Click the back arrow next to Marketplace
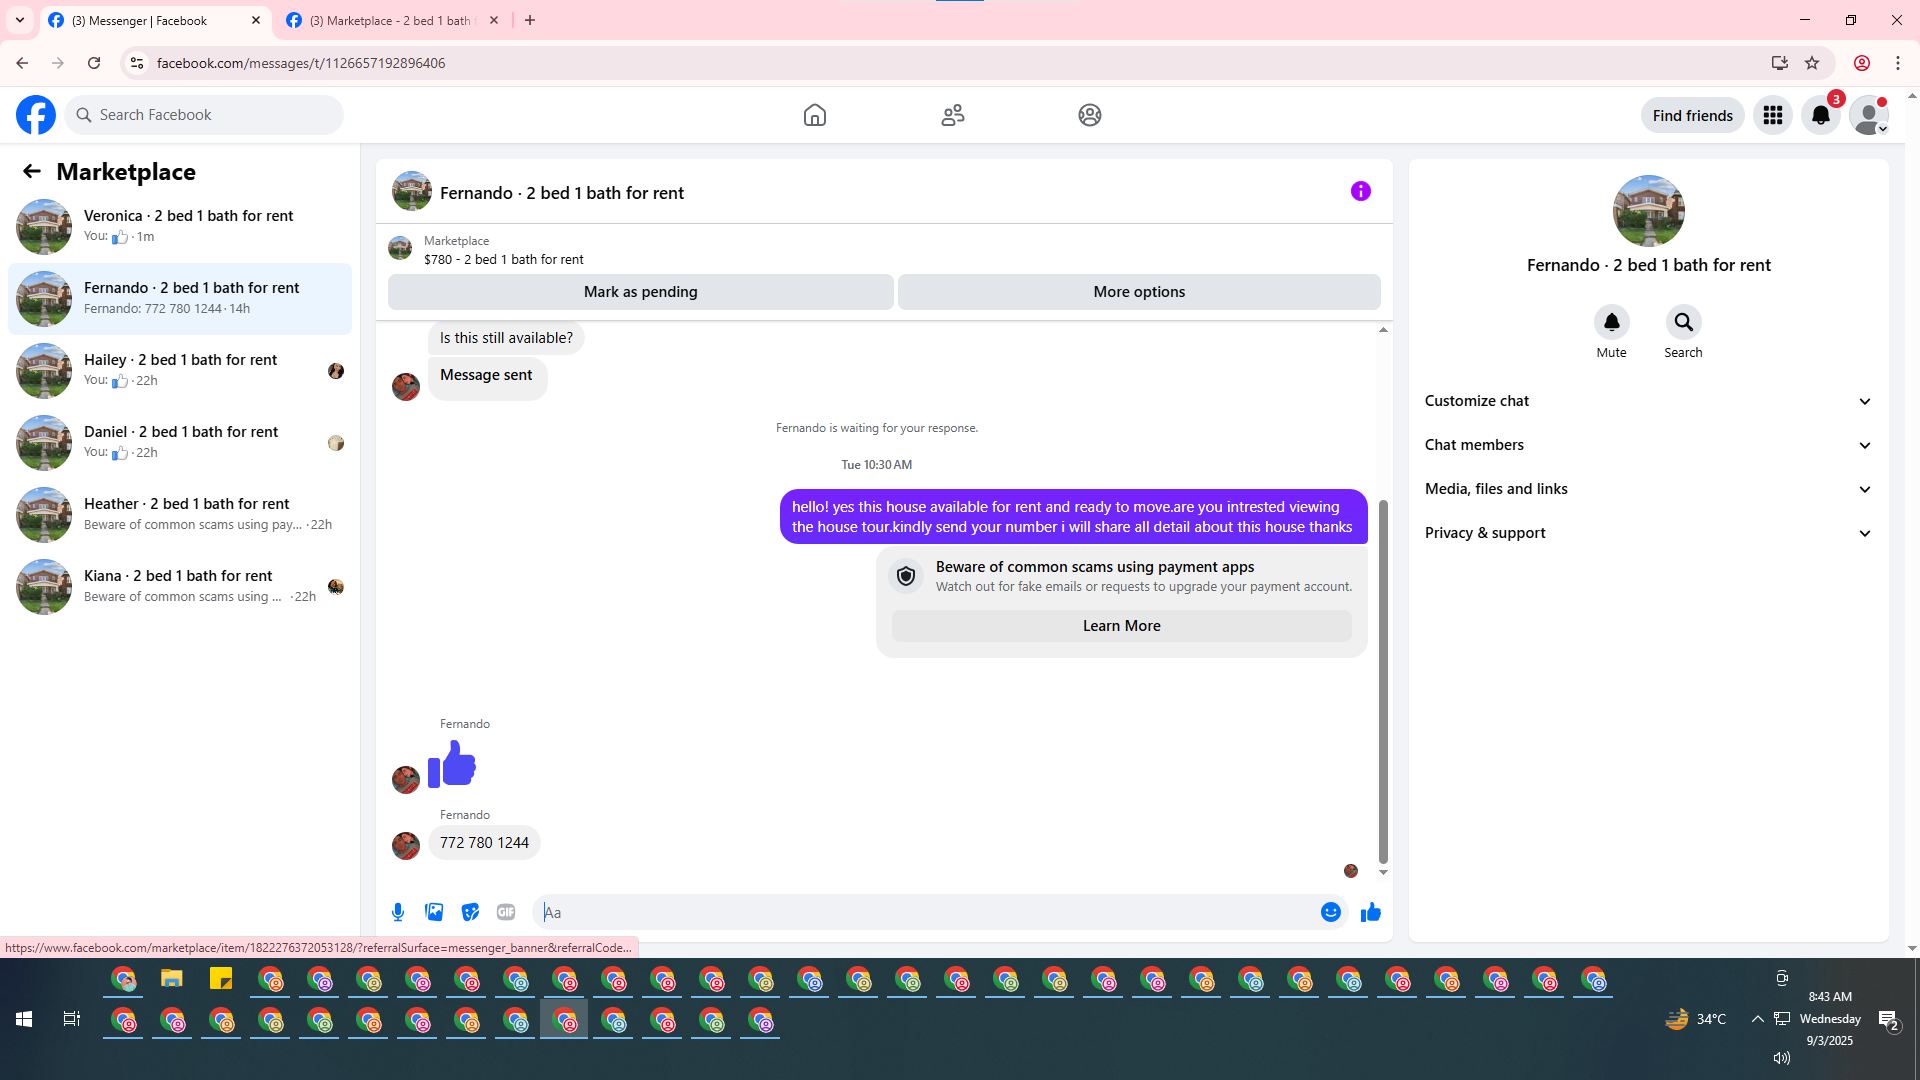This screenshot has width=1920, height=1080. tap(32, 171)
